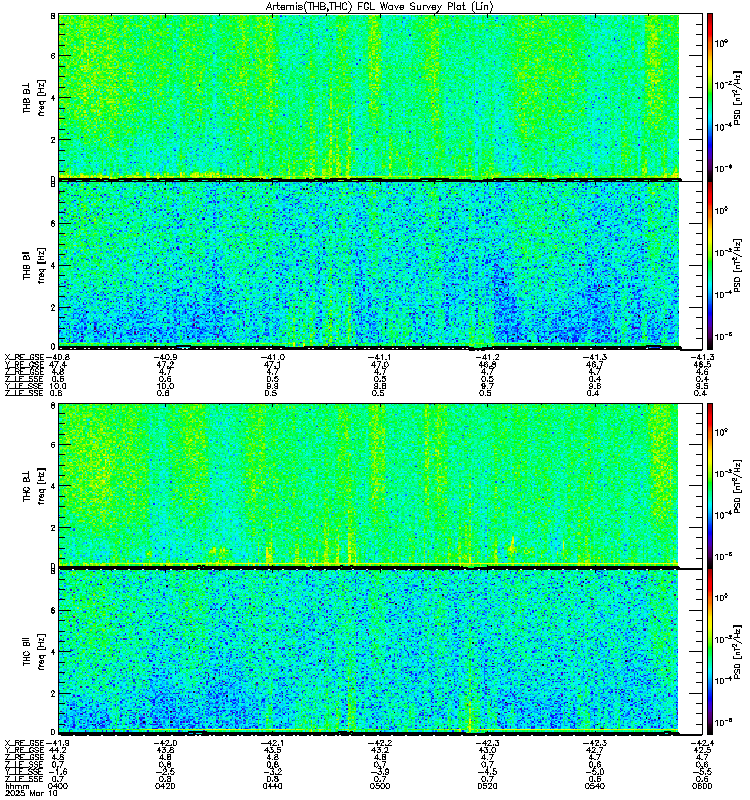Click the Y_LE_SSE value "-5.5"
Screen dimensions: 750x800
point(702,772)
